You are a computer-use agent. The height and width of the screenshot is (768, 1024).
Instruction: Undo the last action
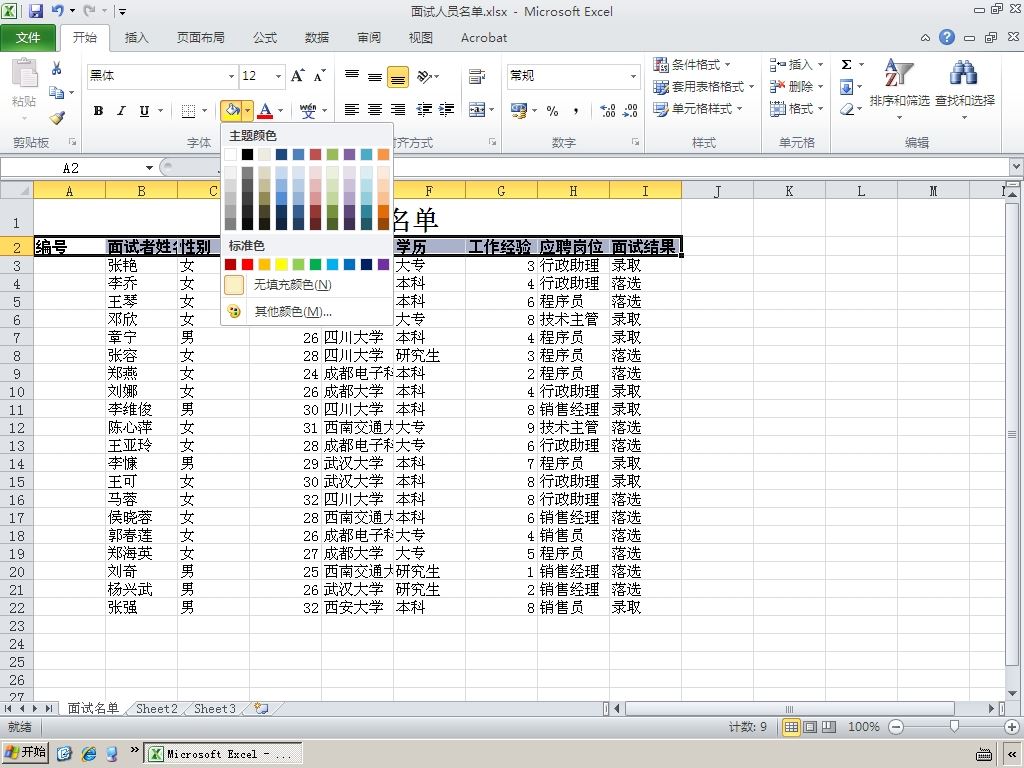coord(57,11)
